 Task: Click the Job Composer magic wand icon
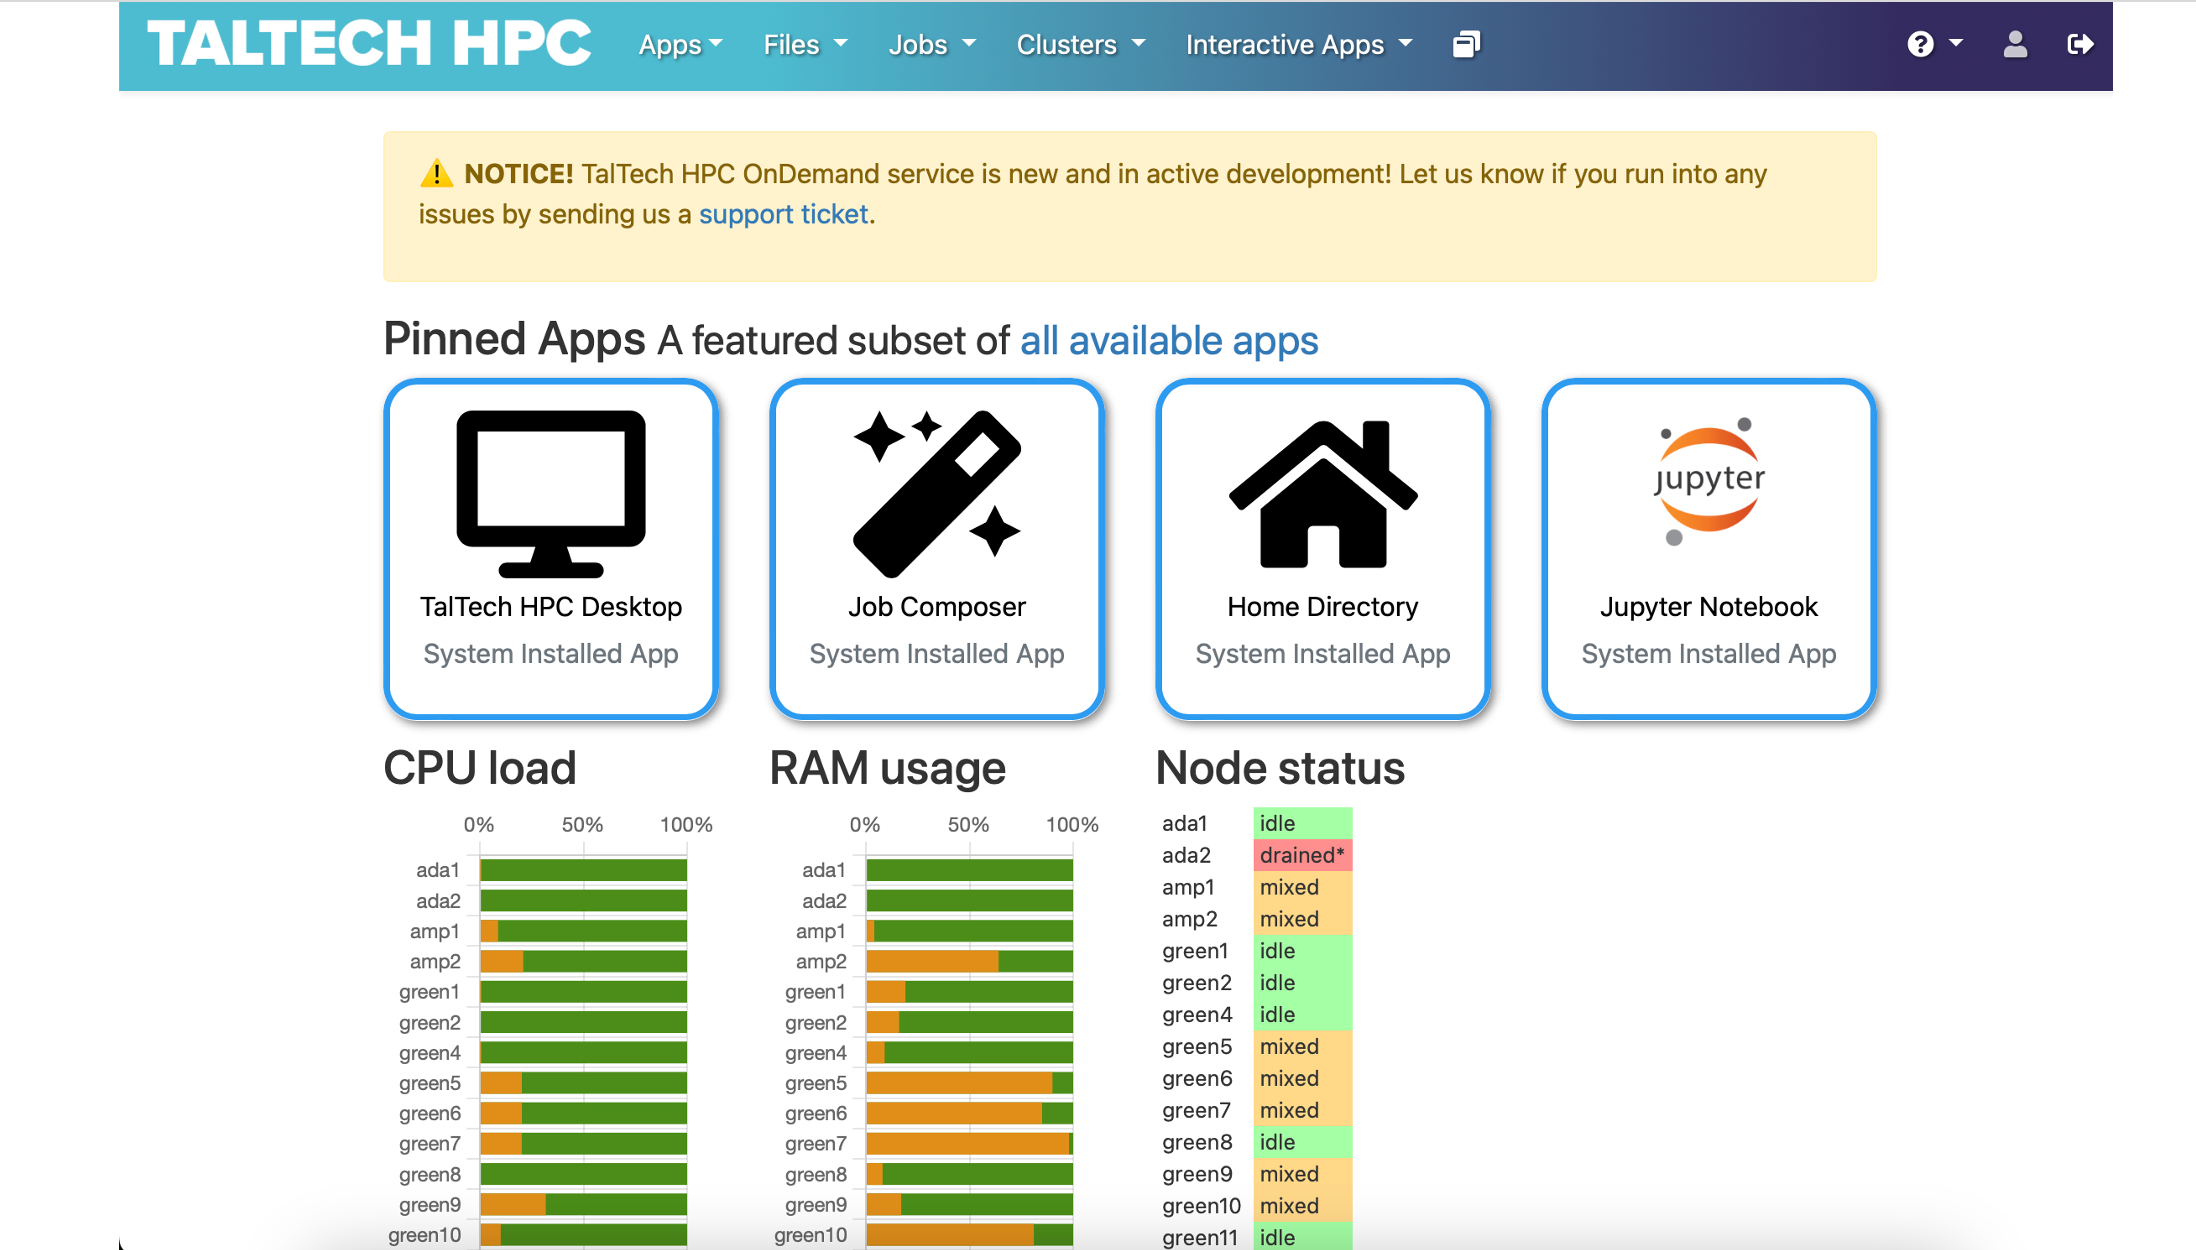coord(937,493)
